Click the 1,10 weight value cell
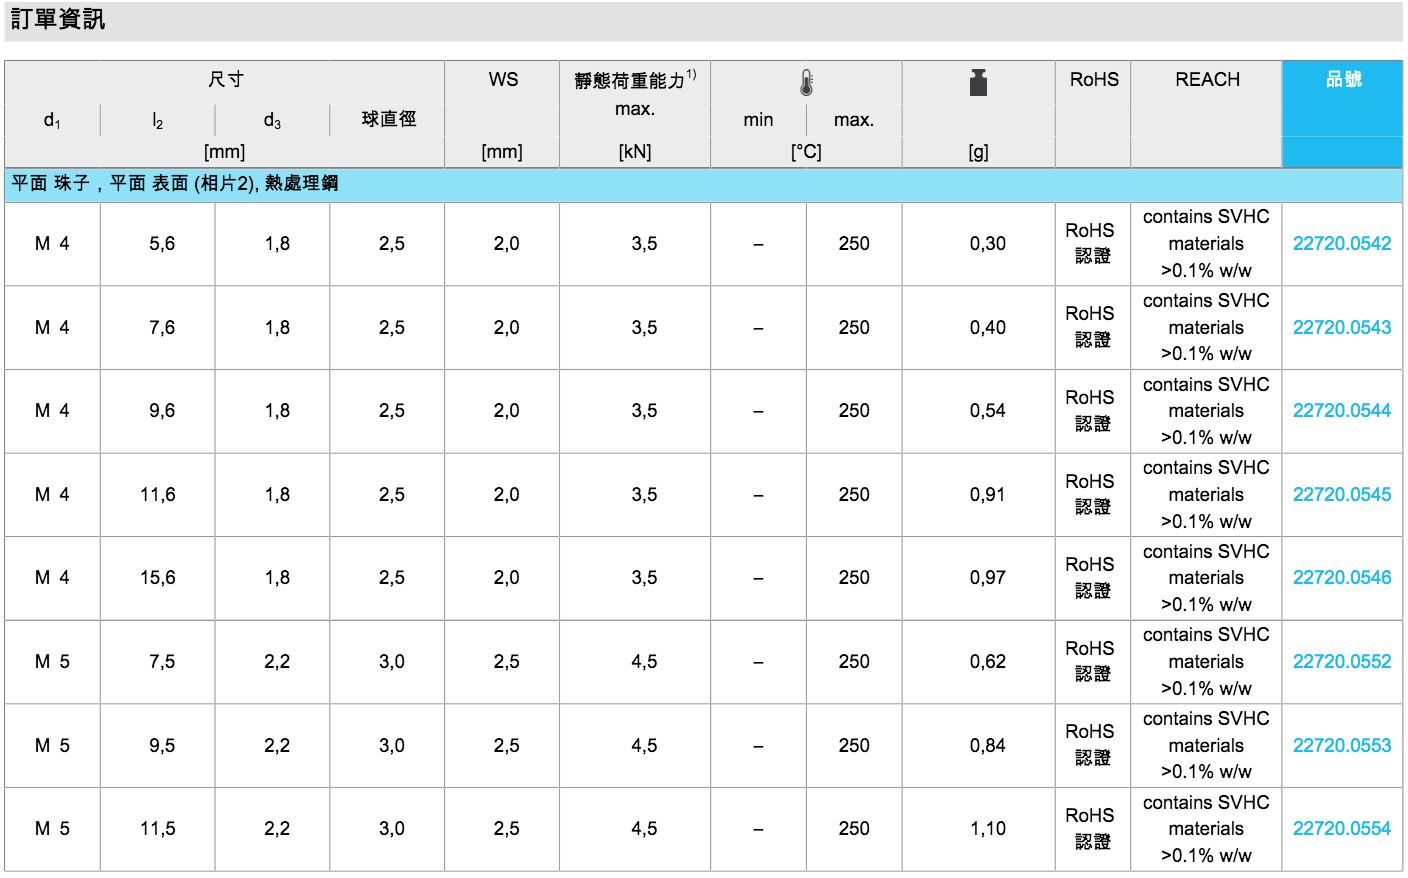Viewport: 1408px width, 878px height. point(987,829)
